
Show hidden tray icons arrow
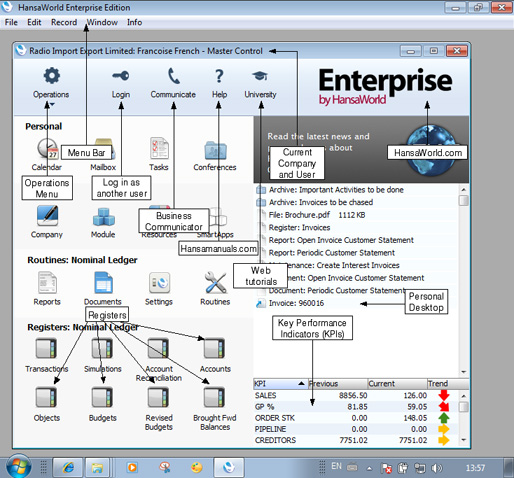point(369,468)
